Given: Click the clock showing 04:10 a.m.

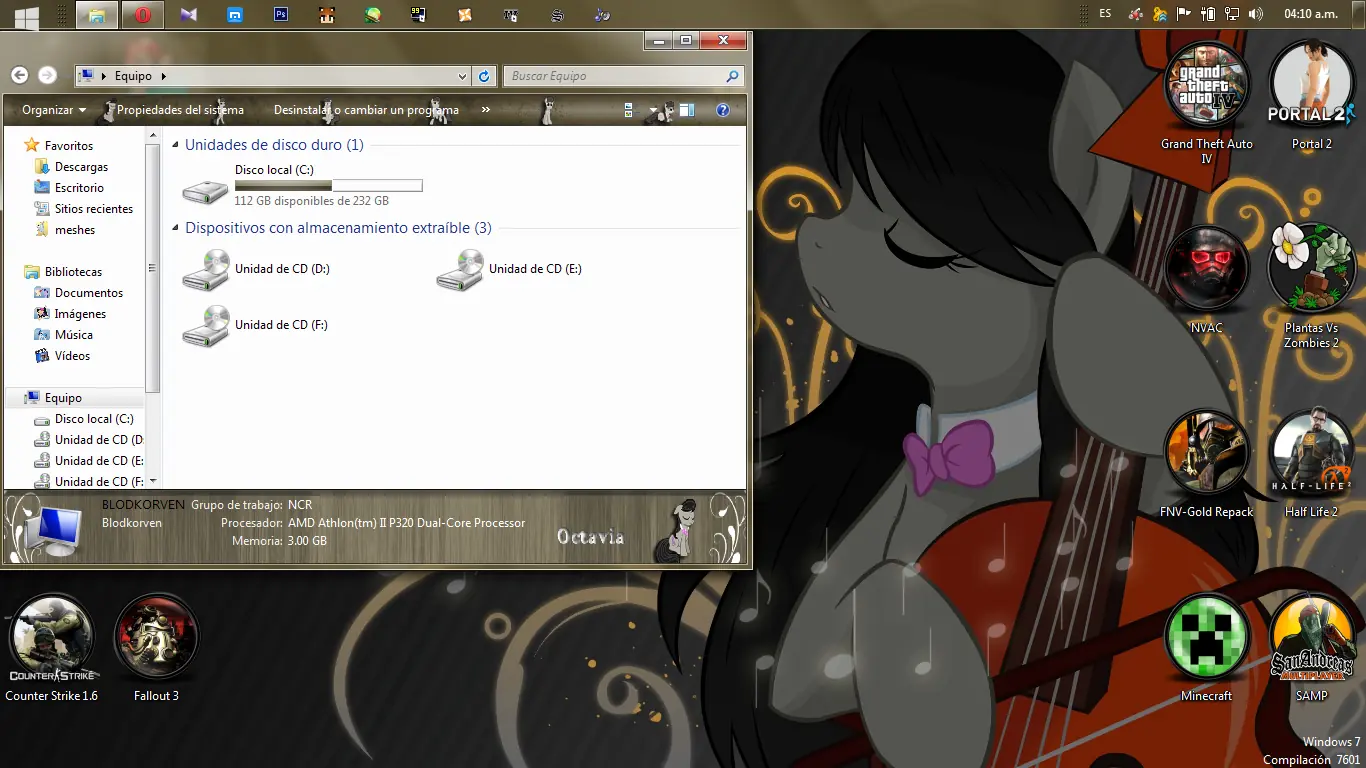Looking at the screenshot, I should point(1311,14).
